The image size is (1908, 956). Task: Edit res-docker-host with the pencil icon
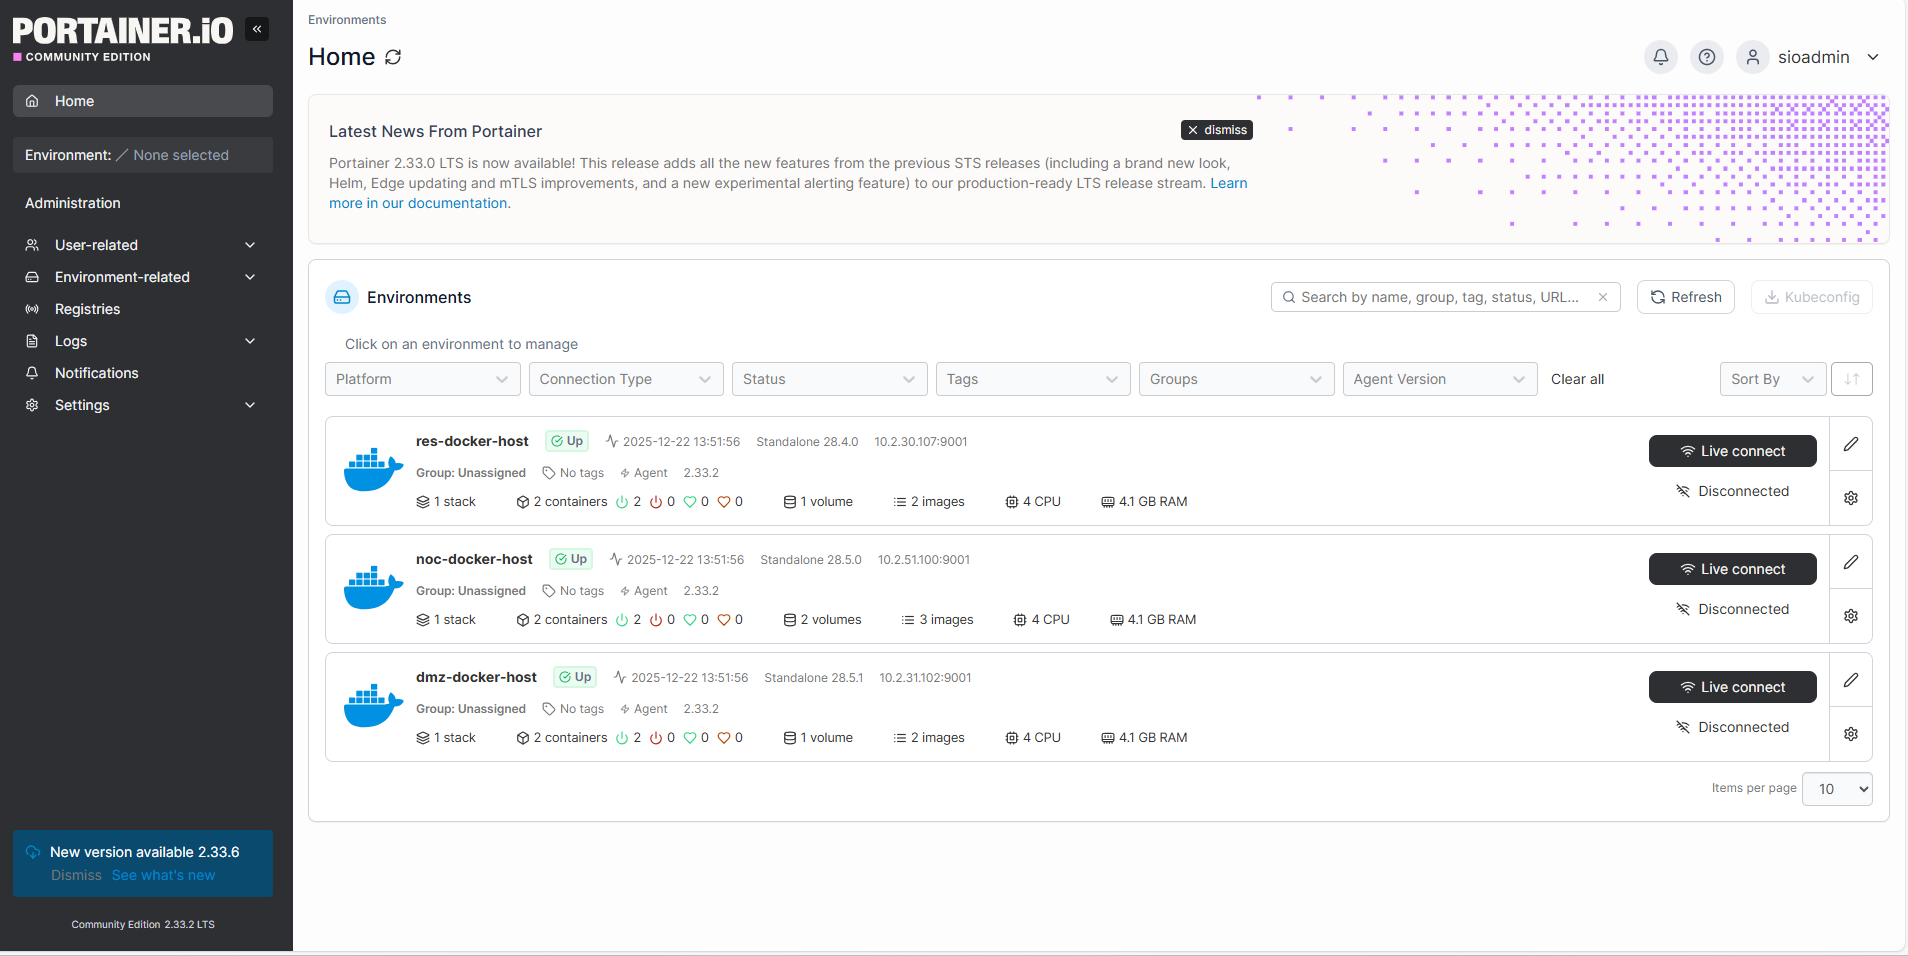(1851, 444)
